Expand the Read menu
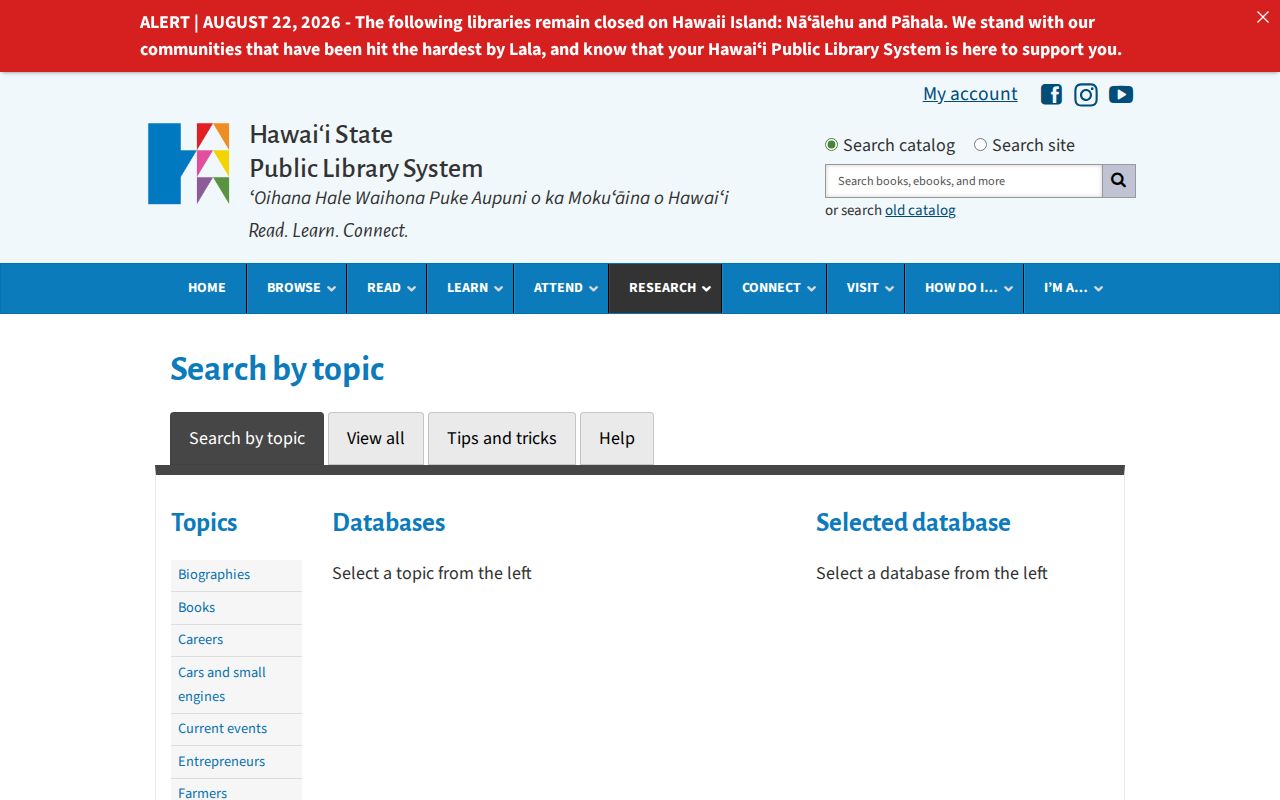 click(x=387, y=288)
